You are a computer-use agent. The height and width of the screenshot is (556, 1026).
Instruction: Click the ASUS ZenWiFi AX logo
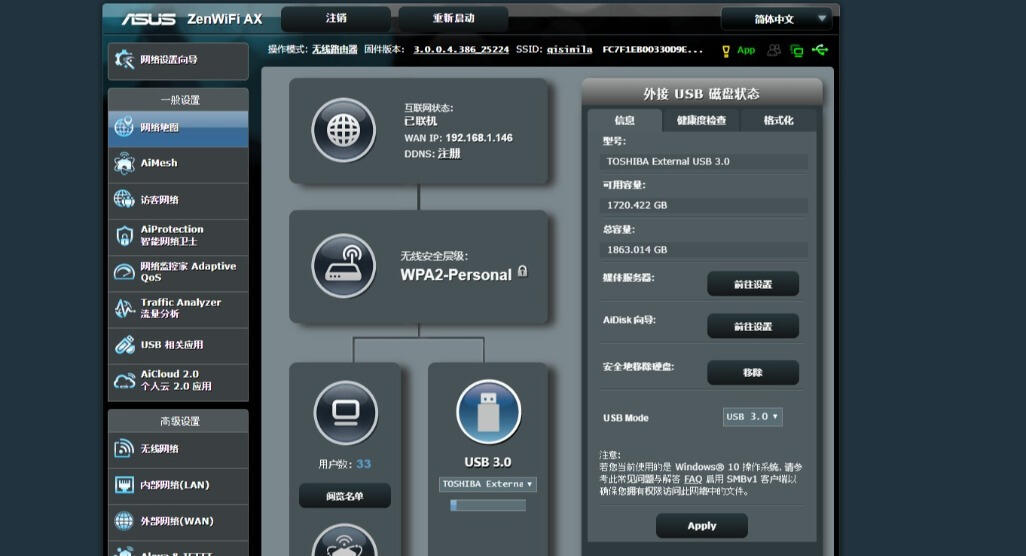pyautogui.click(x=192, y=19)
